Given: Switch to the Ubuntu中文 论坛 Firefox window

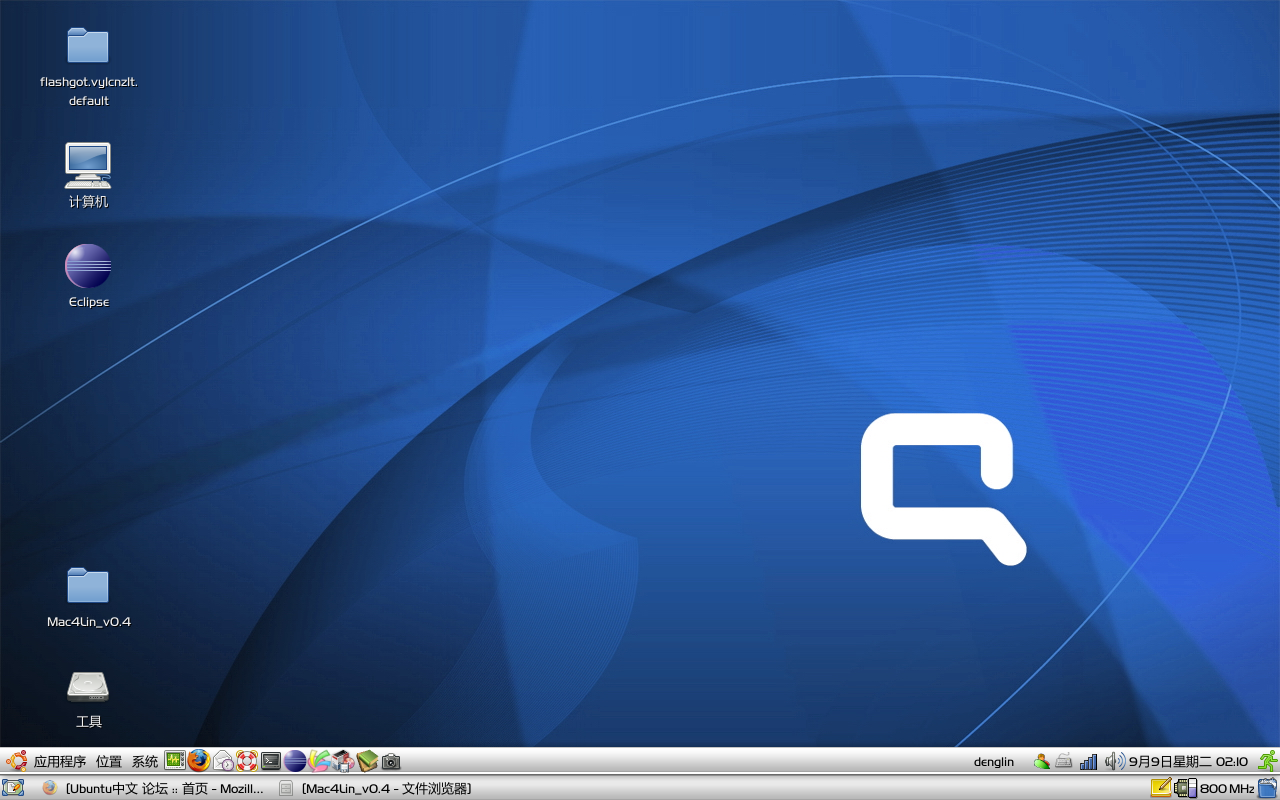Looking at the screenshot, I should (154, 788).
